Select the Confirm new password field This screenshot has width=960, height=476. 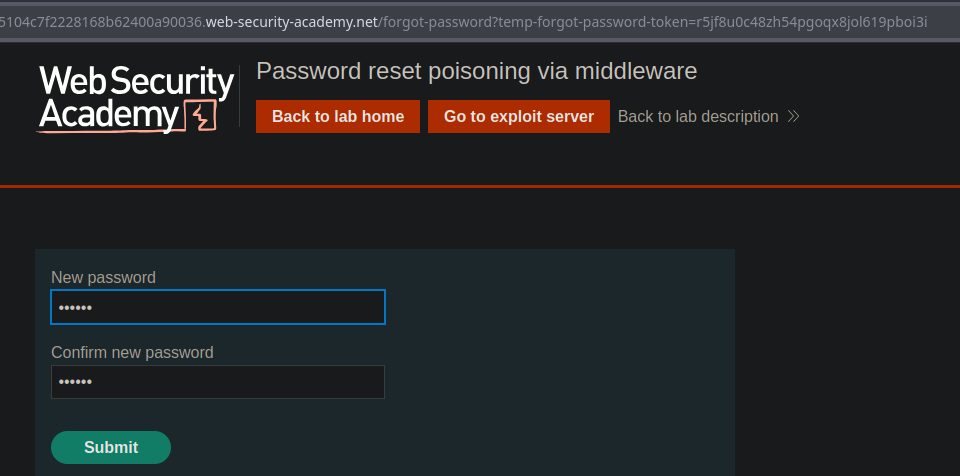218,382
